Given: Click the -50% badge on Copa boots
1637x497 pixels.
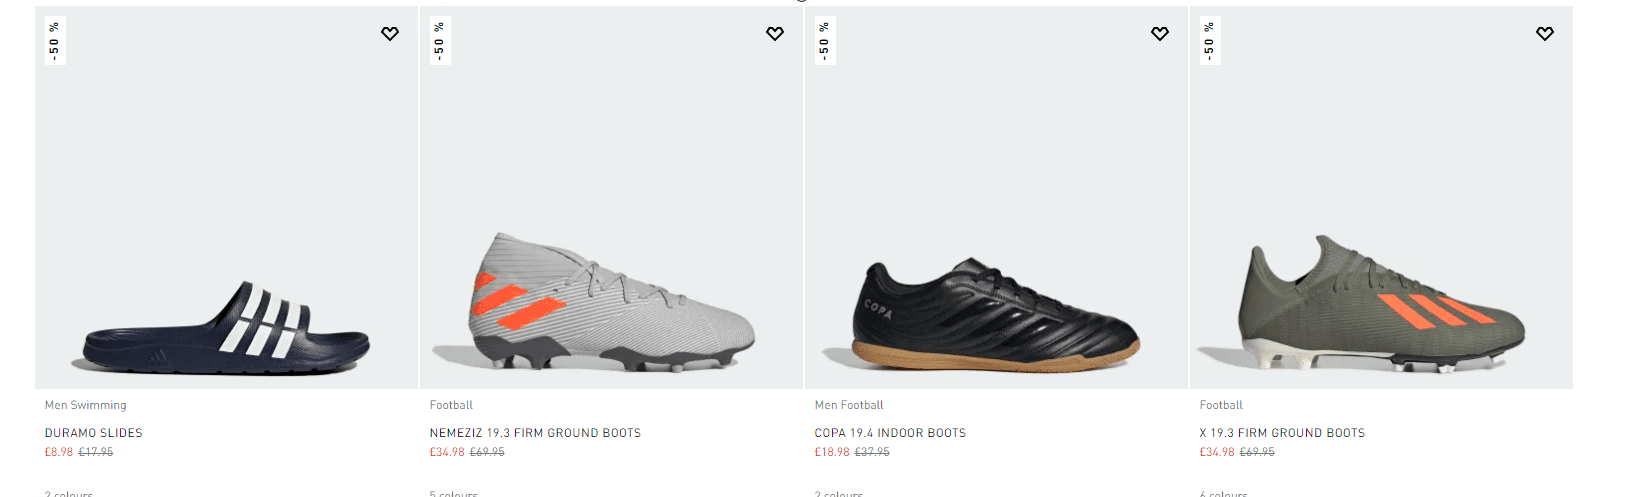Looking at the screenshot, I should pos(825,41).
